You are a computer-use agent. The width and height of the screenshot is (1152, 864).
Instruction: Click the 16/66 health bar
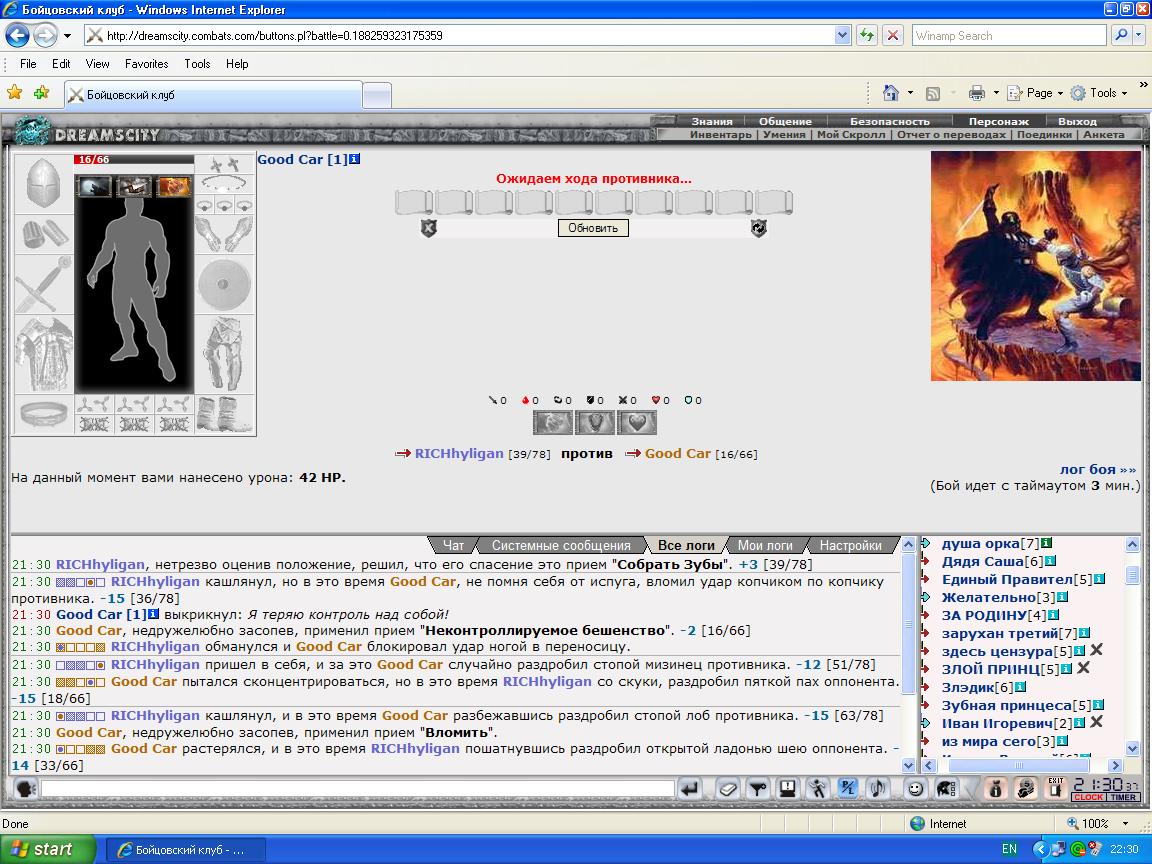tap(134, 159)
